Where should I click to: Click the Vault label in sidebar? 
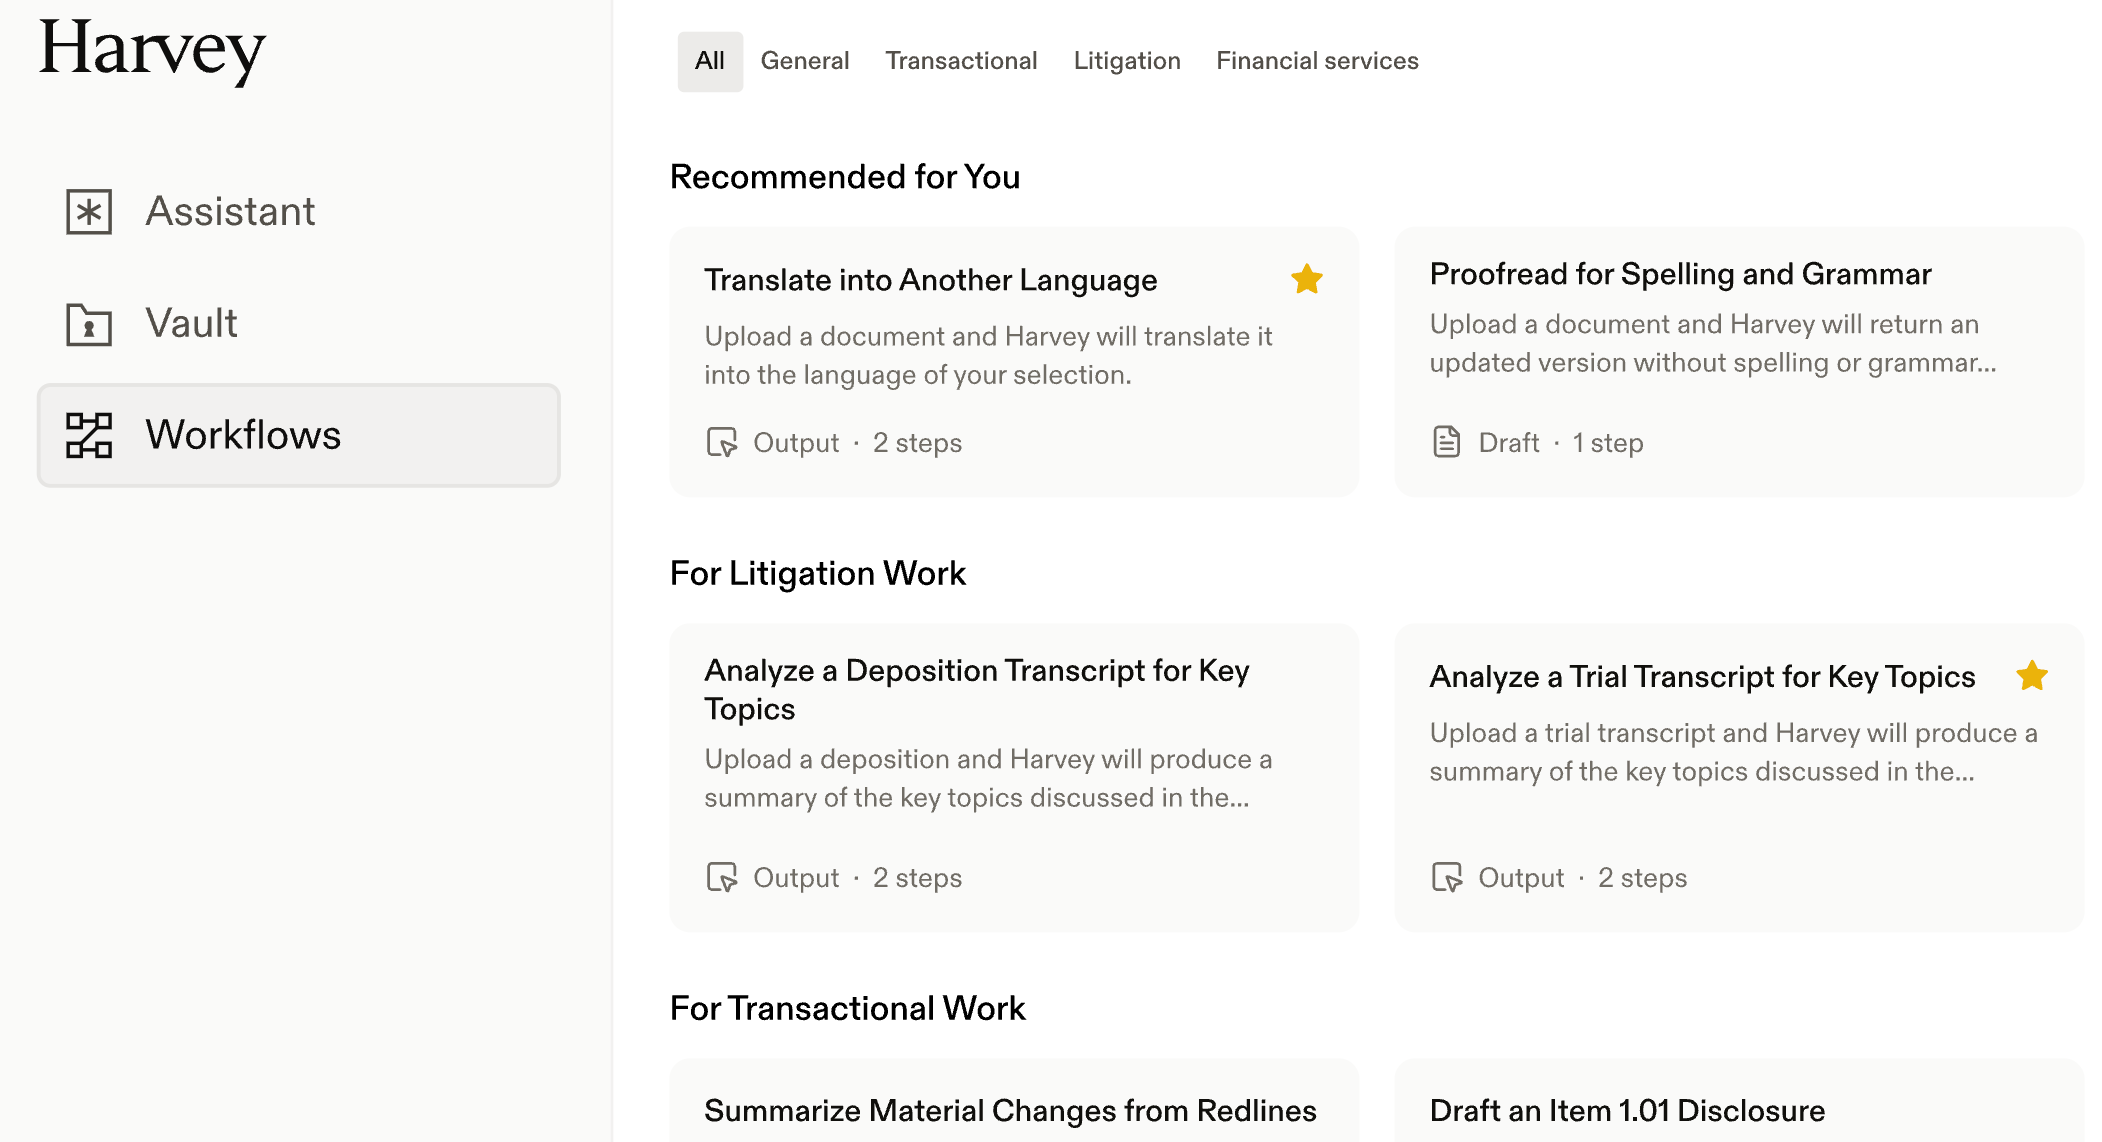coord(191,324)
